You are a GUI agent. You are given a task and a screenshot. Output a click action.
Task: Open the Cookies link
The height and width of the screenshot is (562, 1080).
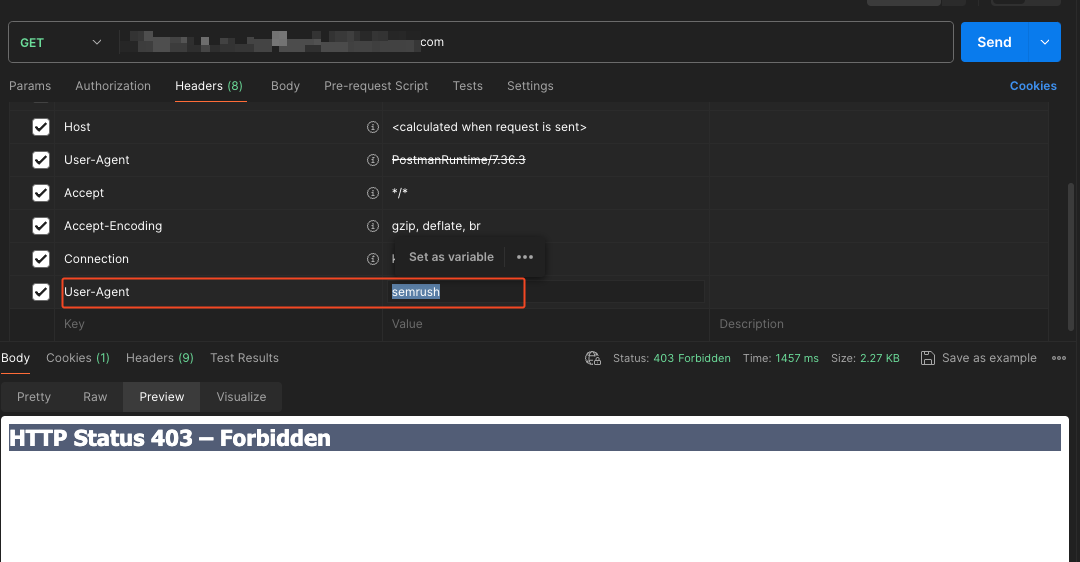[x=1033, y=86]
